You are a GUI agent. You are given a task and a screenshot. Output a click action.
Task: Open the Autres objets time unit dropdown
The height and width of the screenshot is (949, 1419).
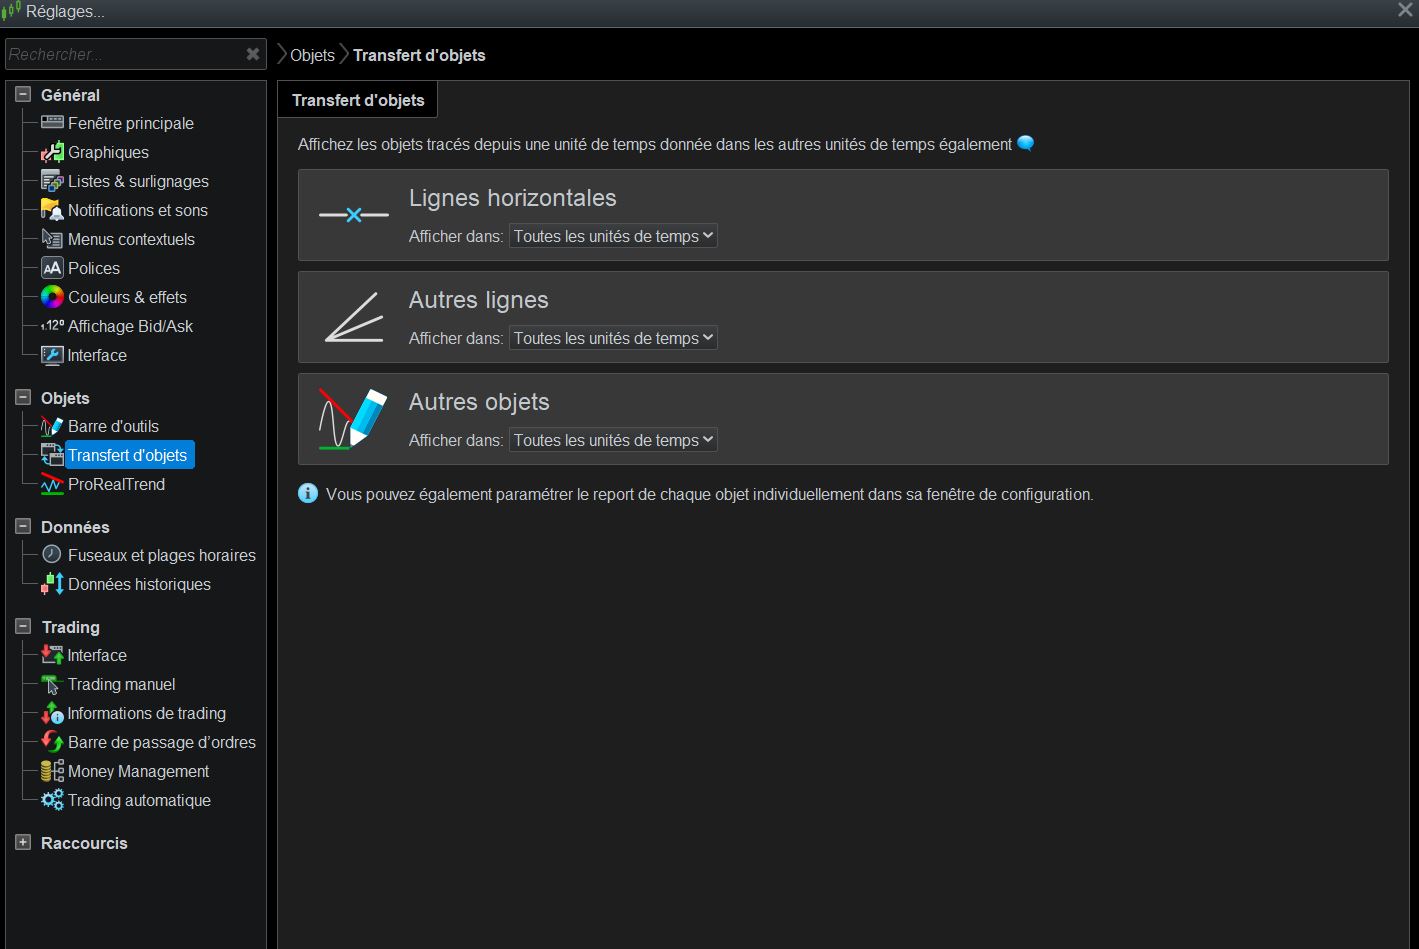613,440
